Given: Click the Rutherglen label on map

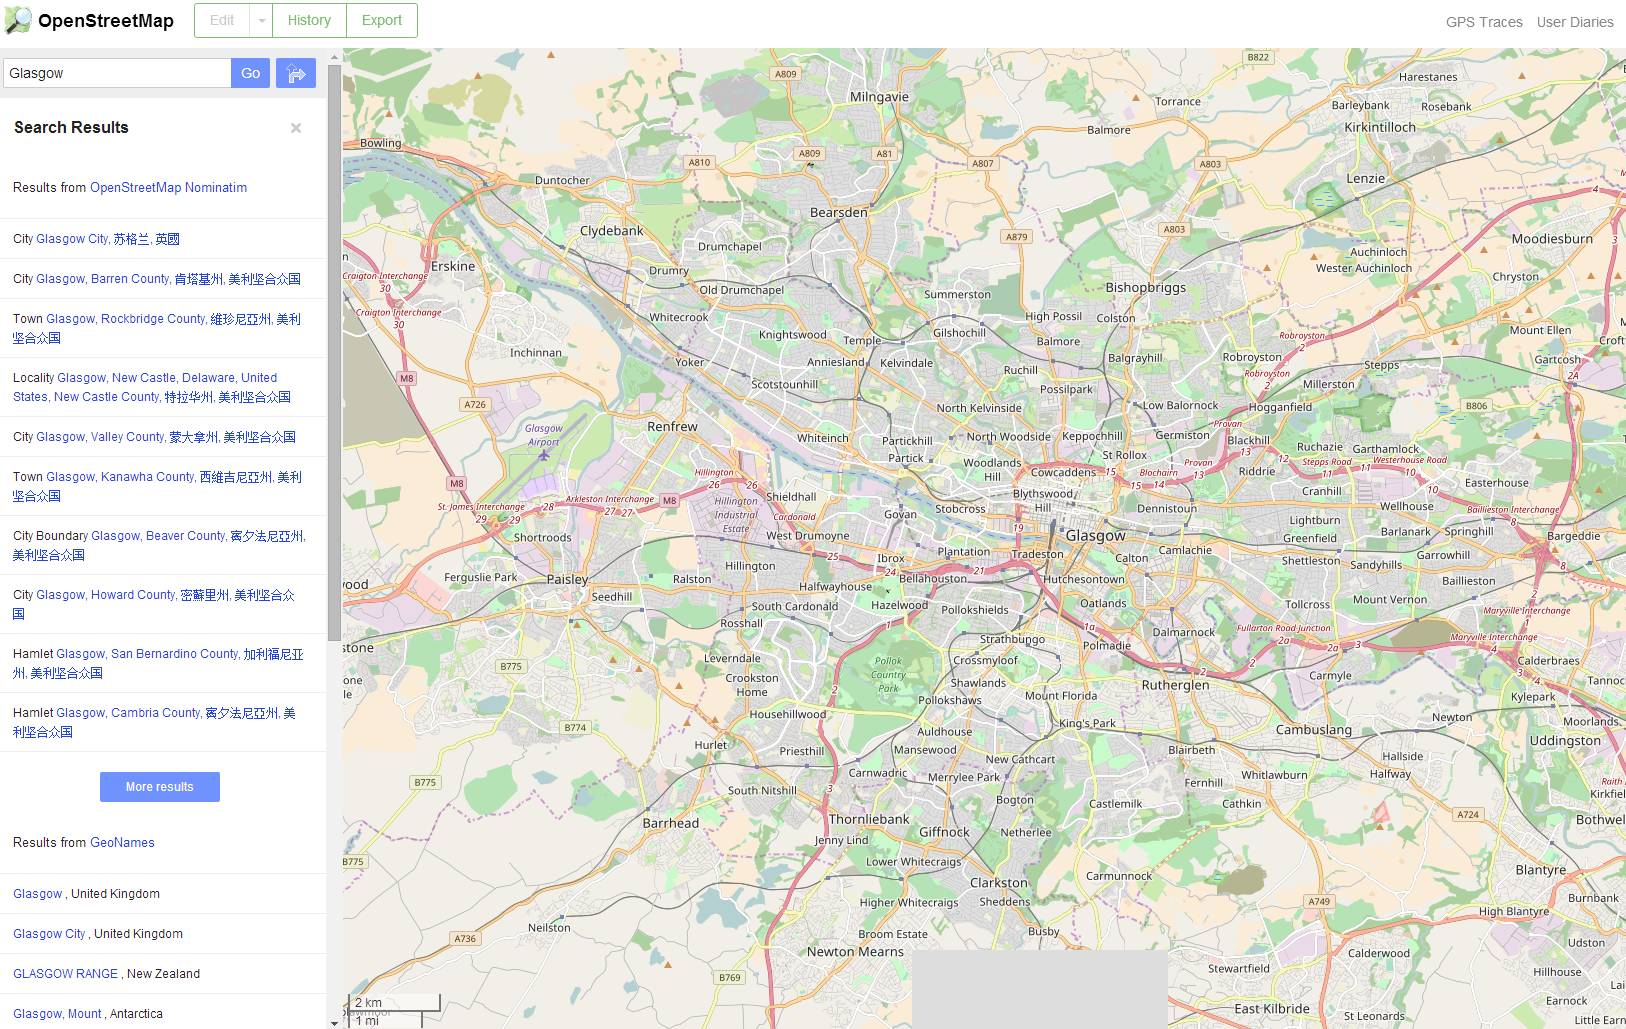Looking at the screenshot, I should coord(1176,685).
